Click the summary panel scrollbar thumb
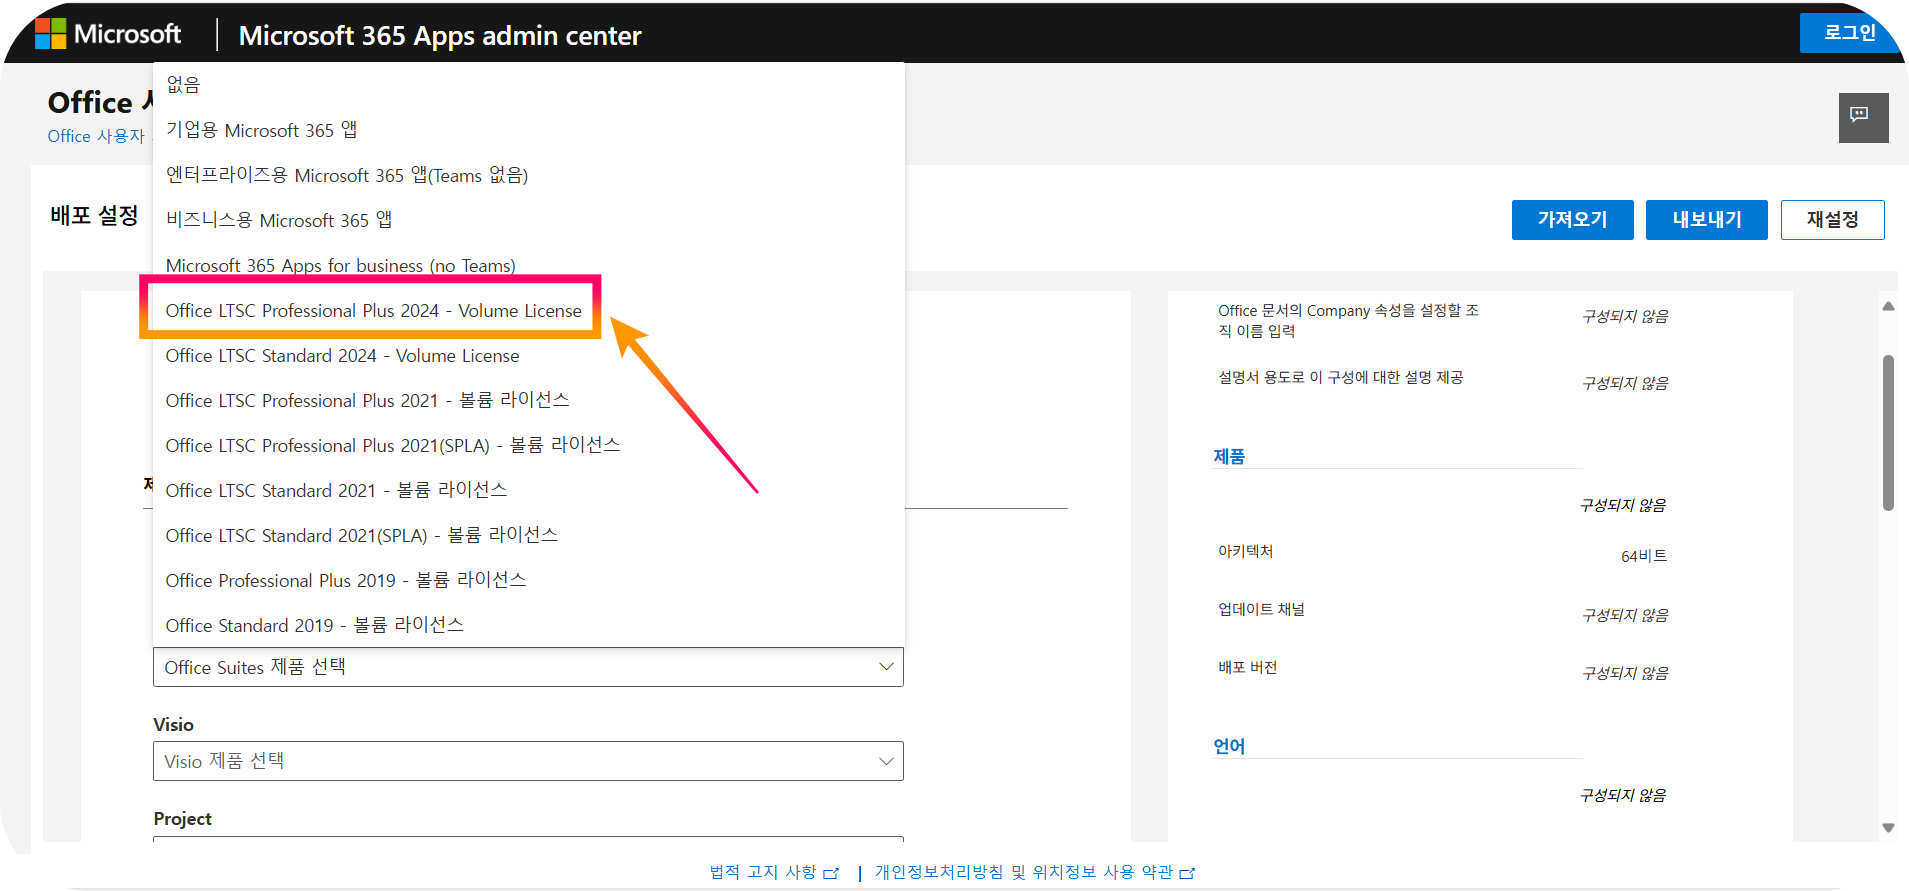The width and height of the screenshot is (1909, 891). [x=1888, y=432]
